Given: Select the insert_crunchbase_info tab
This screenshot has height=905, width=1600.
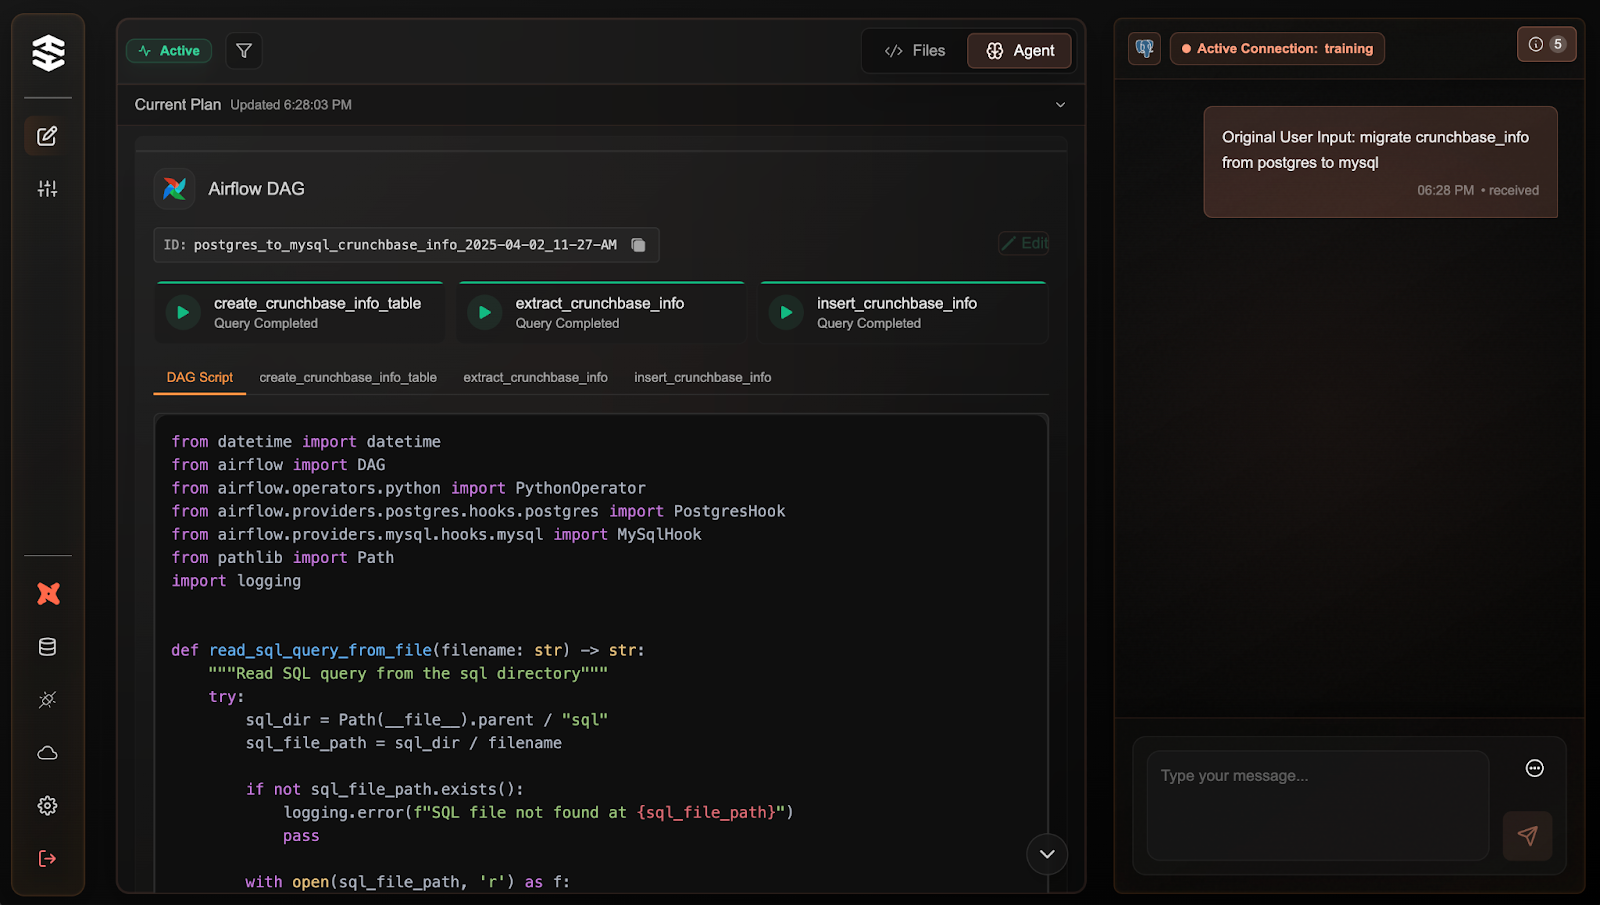Looking at the screenshot, I should 702,378.
